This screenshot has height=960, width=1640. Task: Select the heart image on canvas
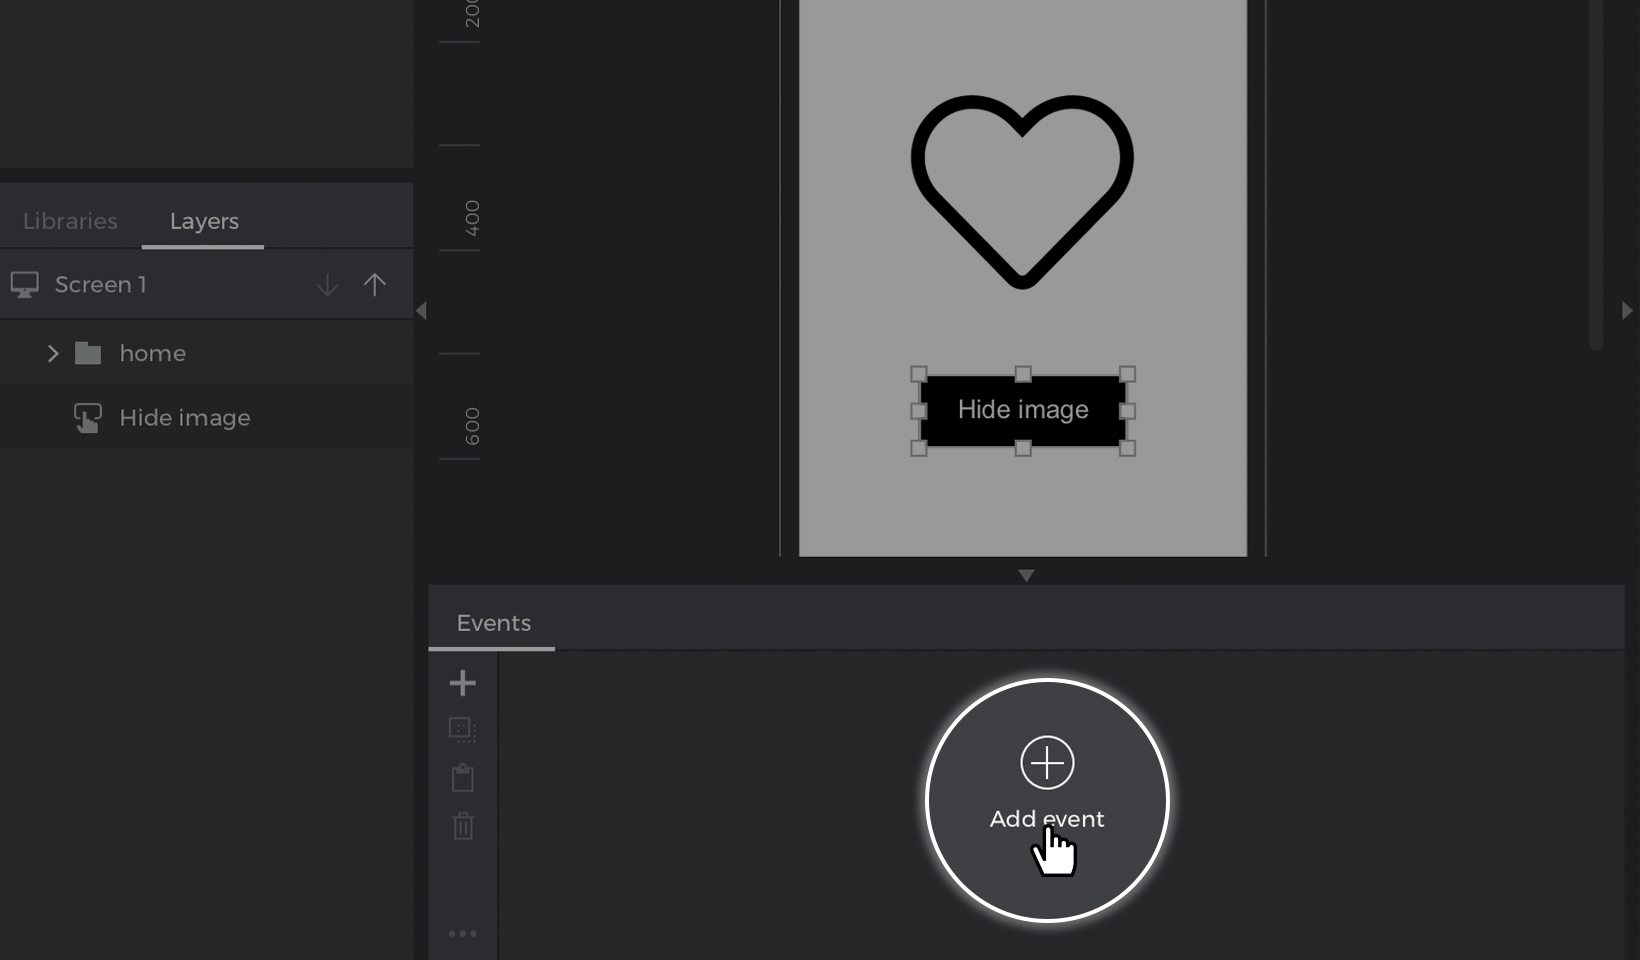[1022, 192]
